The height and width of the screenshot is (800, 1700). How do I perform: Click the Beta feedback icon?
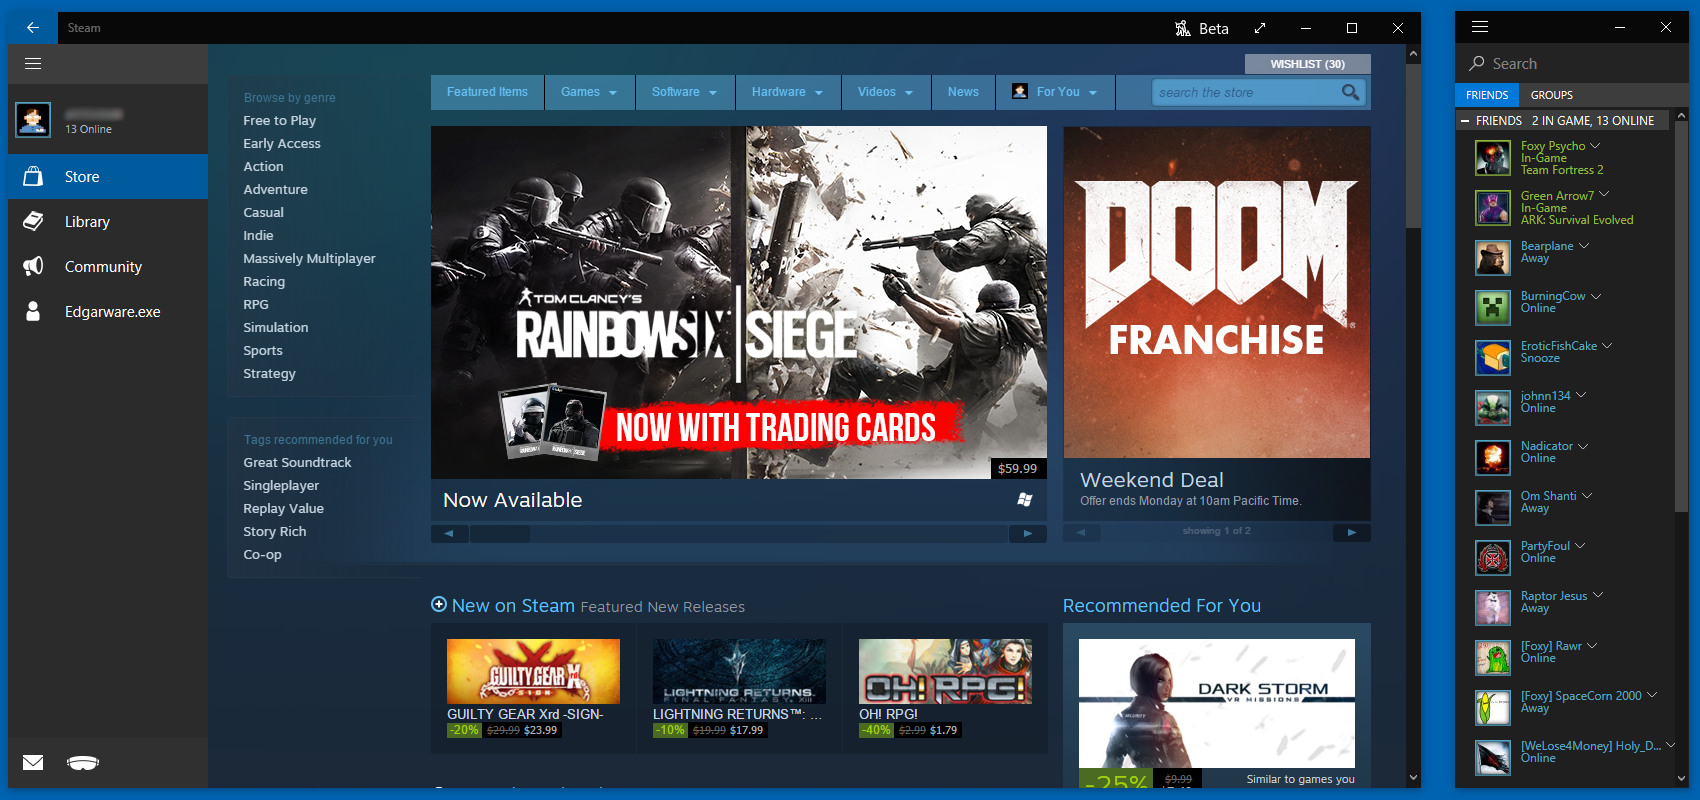(1183, 28)
